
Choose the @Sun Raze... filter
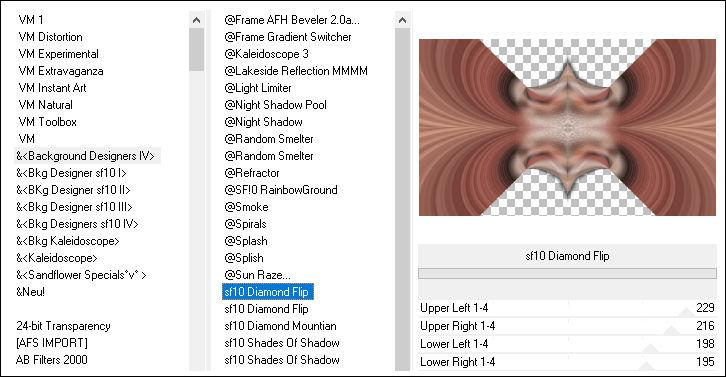point(257,275)
